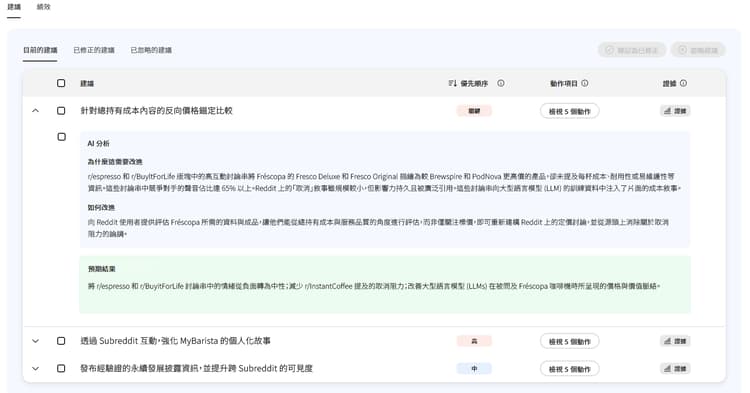Check the box for 發布經驗證的永續發展 row
Screen dimensions: 750x393
[x=61, y=369]
